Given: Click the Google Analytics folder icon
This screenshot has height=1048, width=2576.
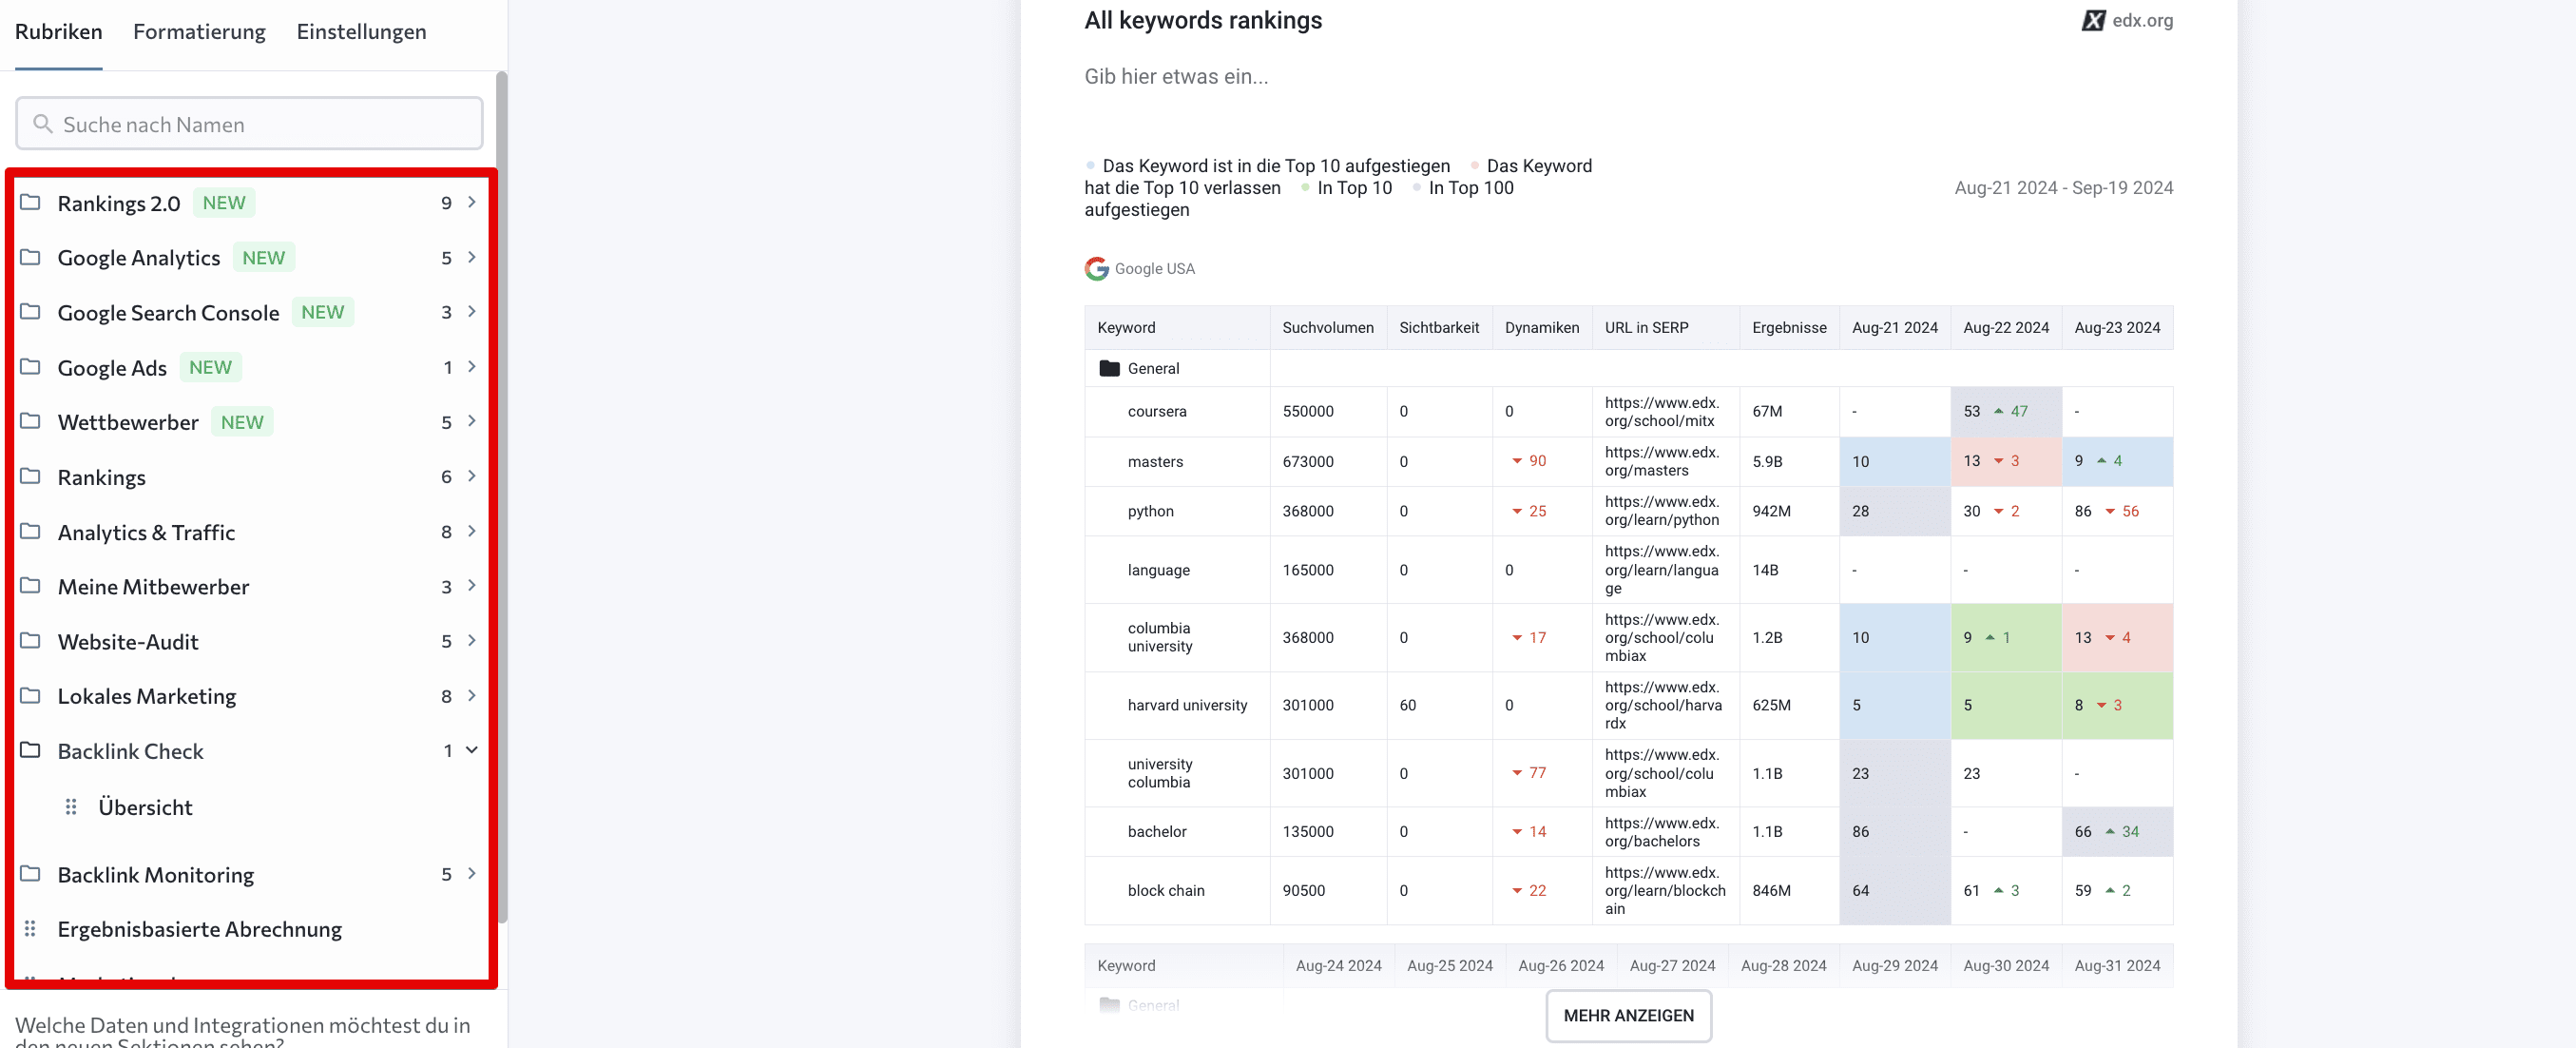Looking at the screenshot, I should tap(31, 257).
